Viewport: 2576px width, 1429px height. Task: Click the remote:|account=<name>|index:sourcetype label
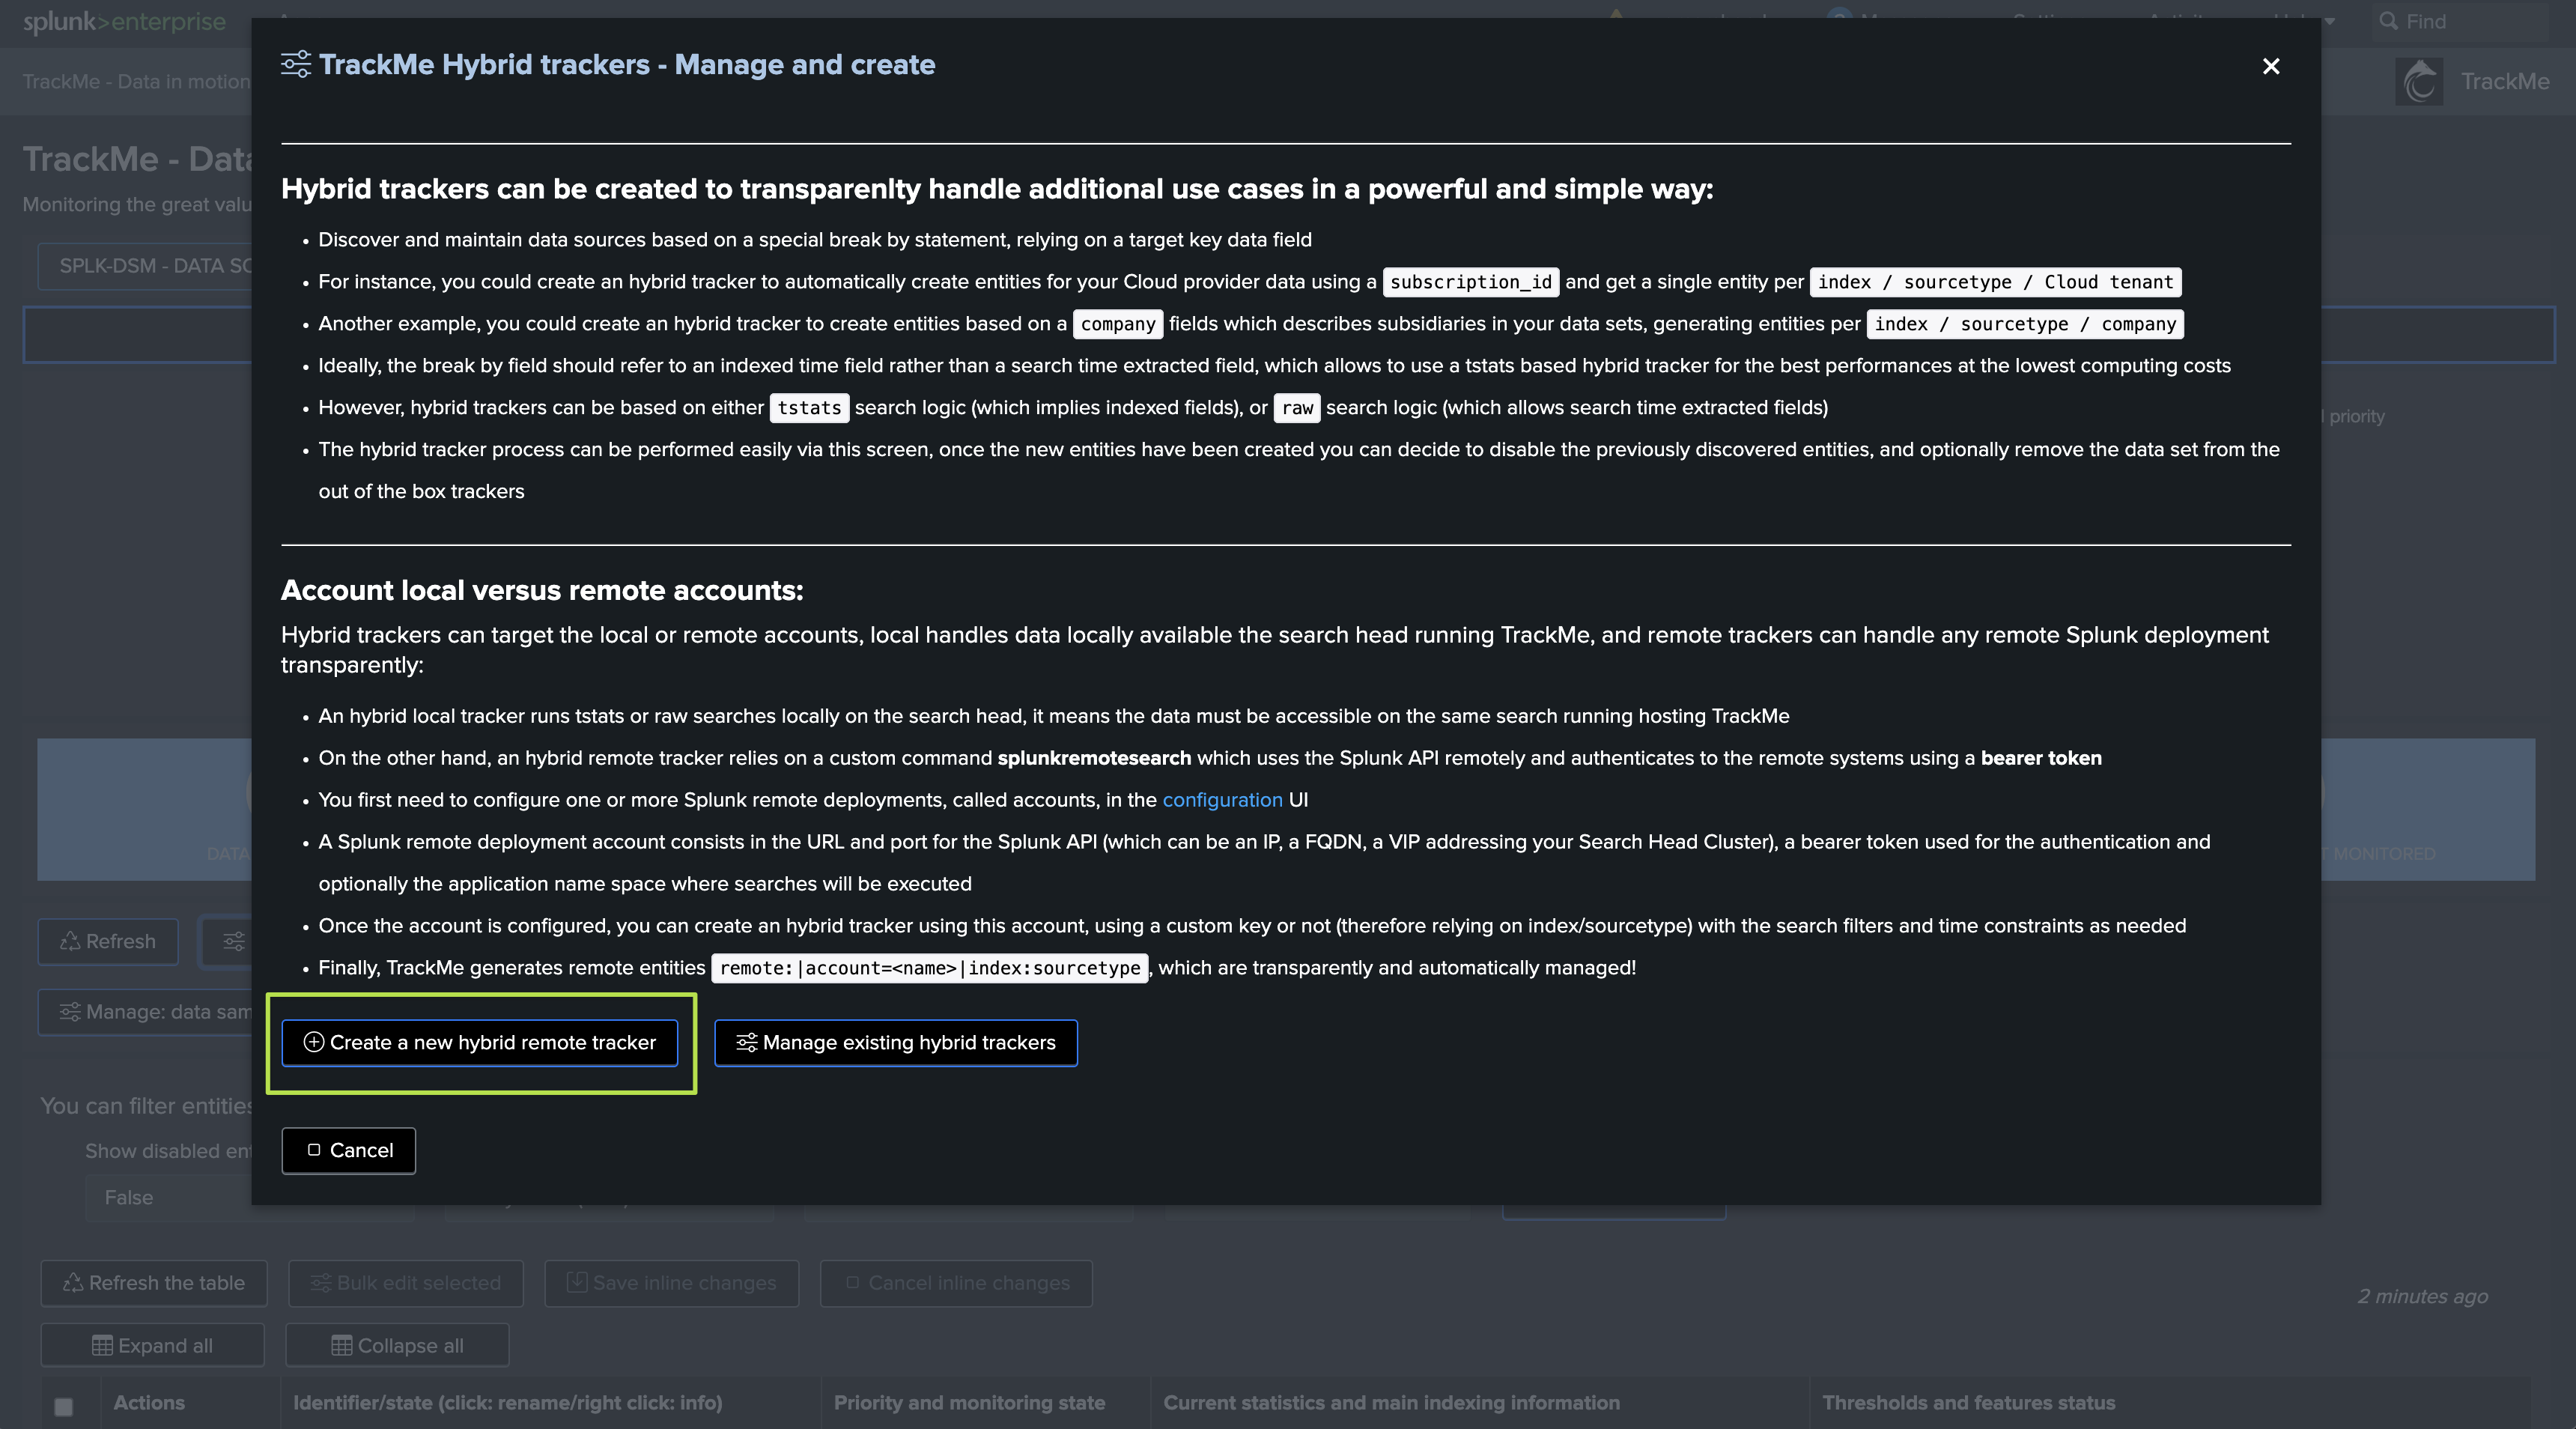pyautogui.click(x=930, y=968)
